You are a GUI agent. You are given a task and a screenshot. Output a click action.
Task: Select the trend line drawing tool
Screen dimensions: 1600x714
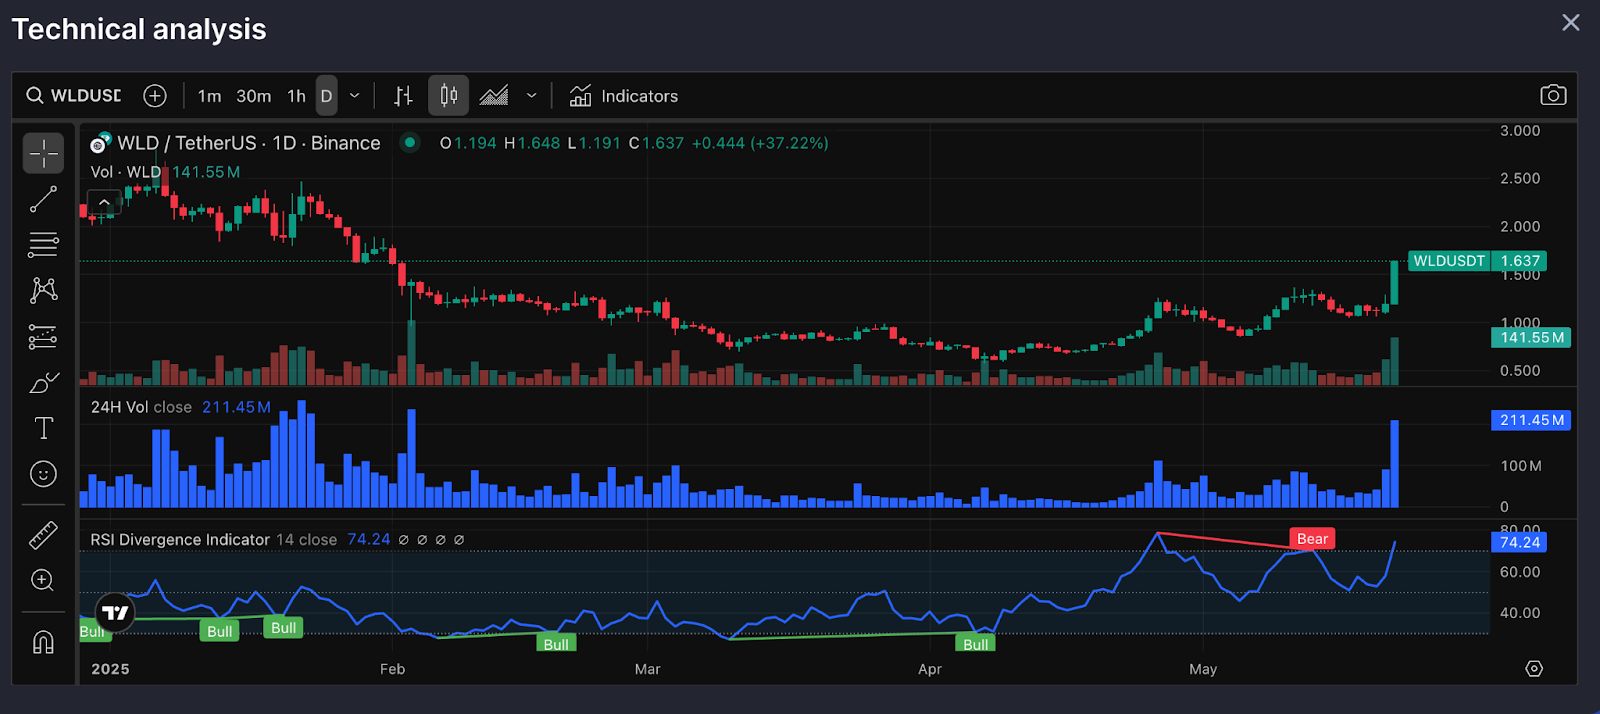pyautogui.click(x=43, y=199)
